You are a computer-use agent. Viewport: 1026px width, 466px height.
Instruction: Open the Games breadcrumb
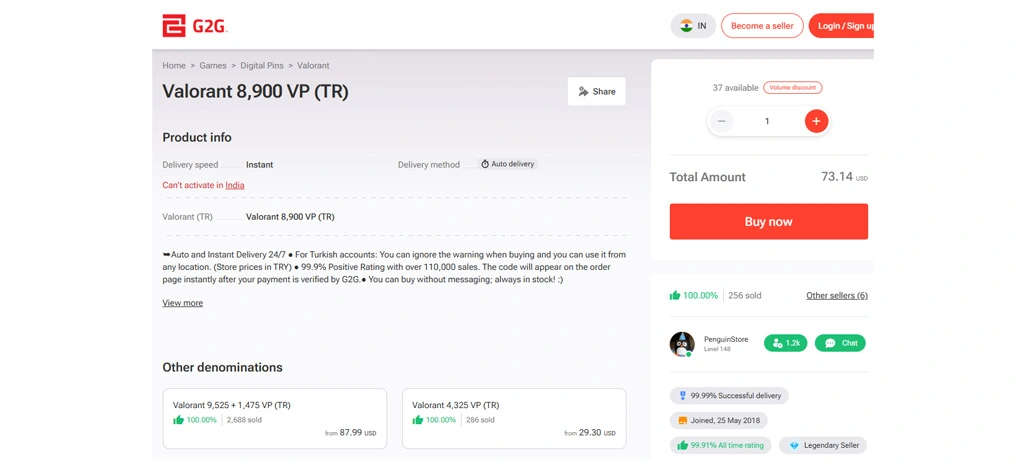click(213, 66)
